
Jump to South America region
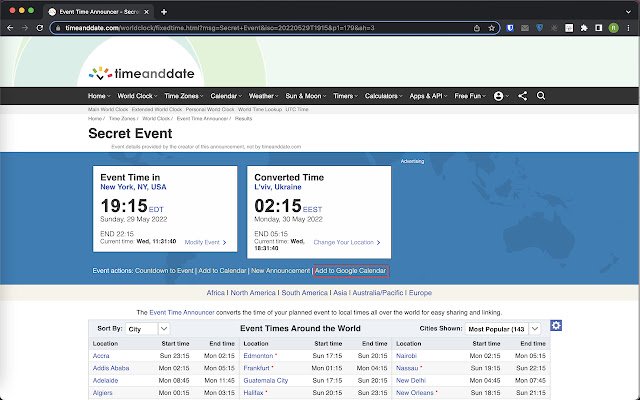click(304, 293)
